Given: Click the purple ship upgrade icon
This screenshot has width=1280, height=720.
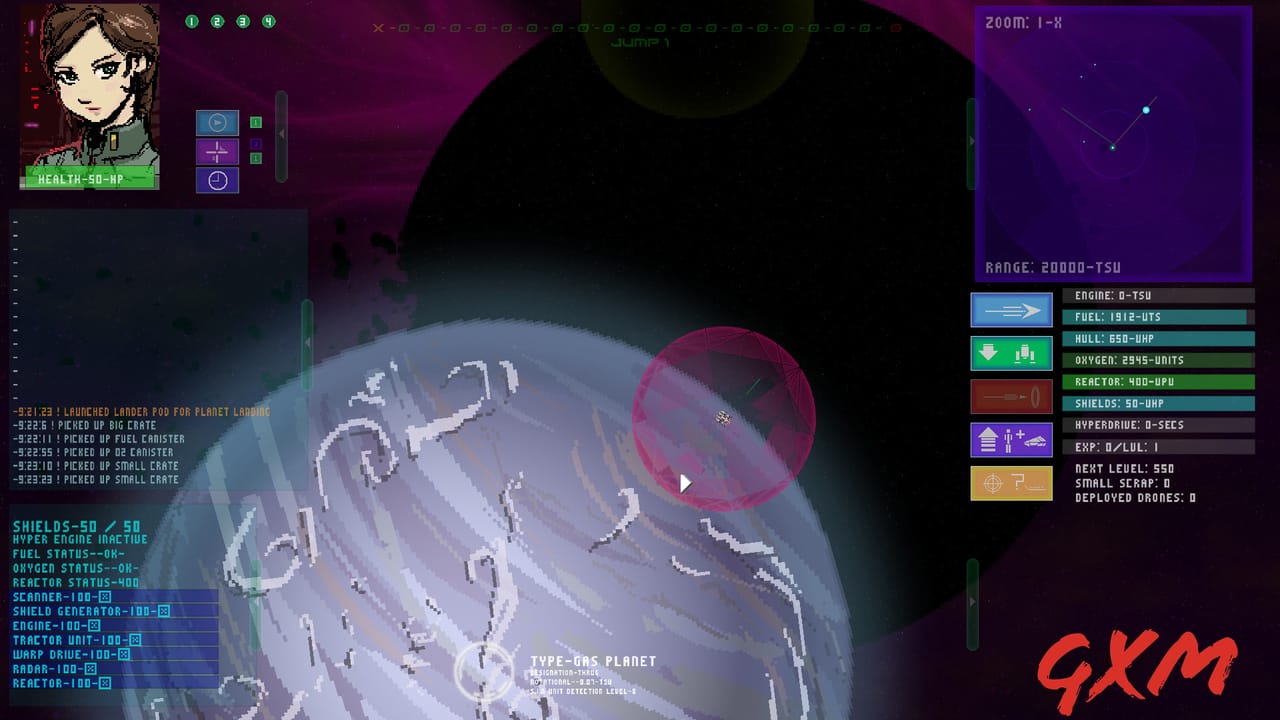Looking at the screenshot, I should click(x=1011, y=439).
